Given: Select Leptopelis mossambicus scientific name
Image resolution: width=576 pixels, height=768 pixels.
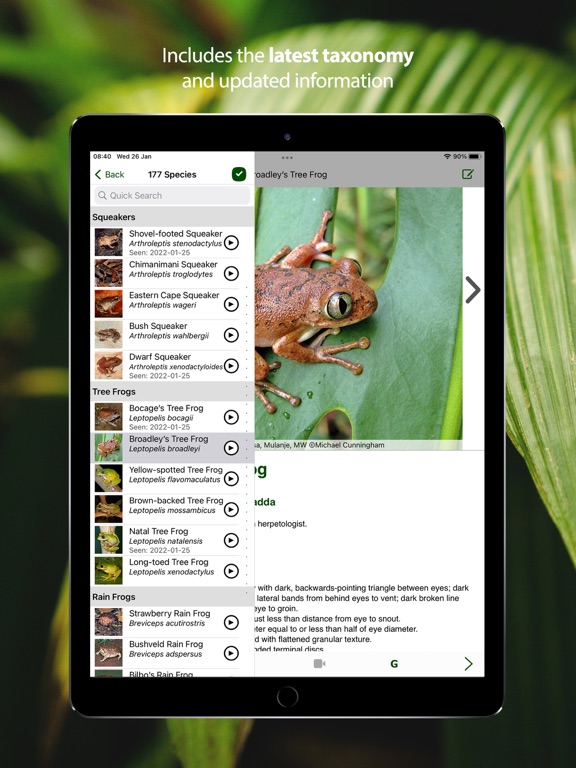Looking at the screenshot, I should 172,511.
